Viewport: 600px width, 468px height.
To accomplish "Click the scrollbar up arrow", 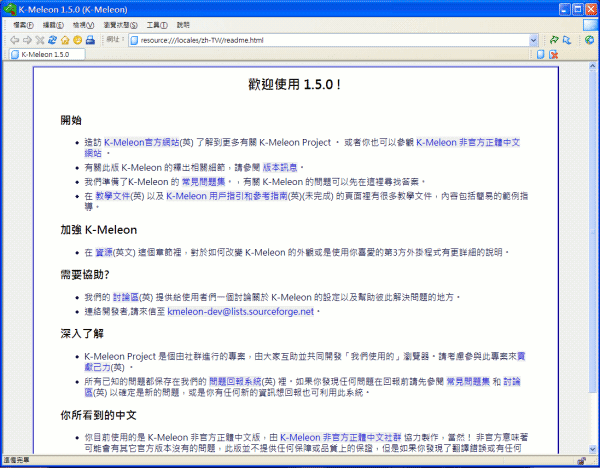I will pos(592,66).
